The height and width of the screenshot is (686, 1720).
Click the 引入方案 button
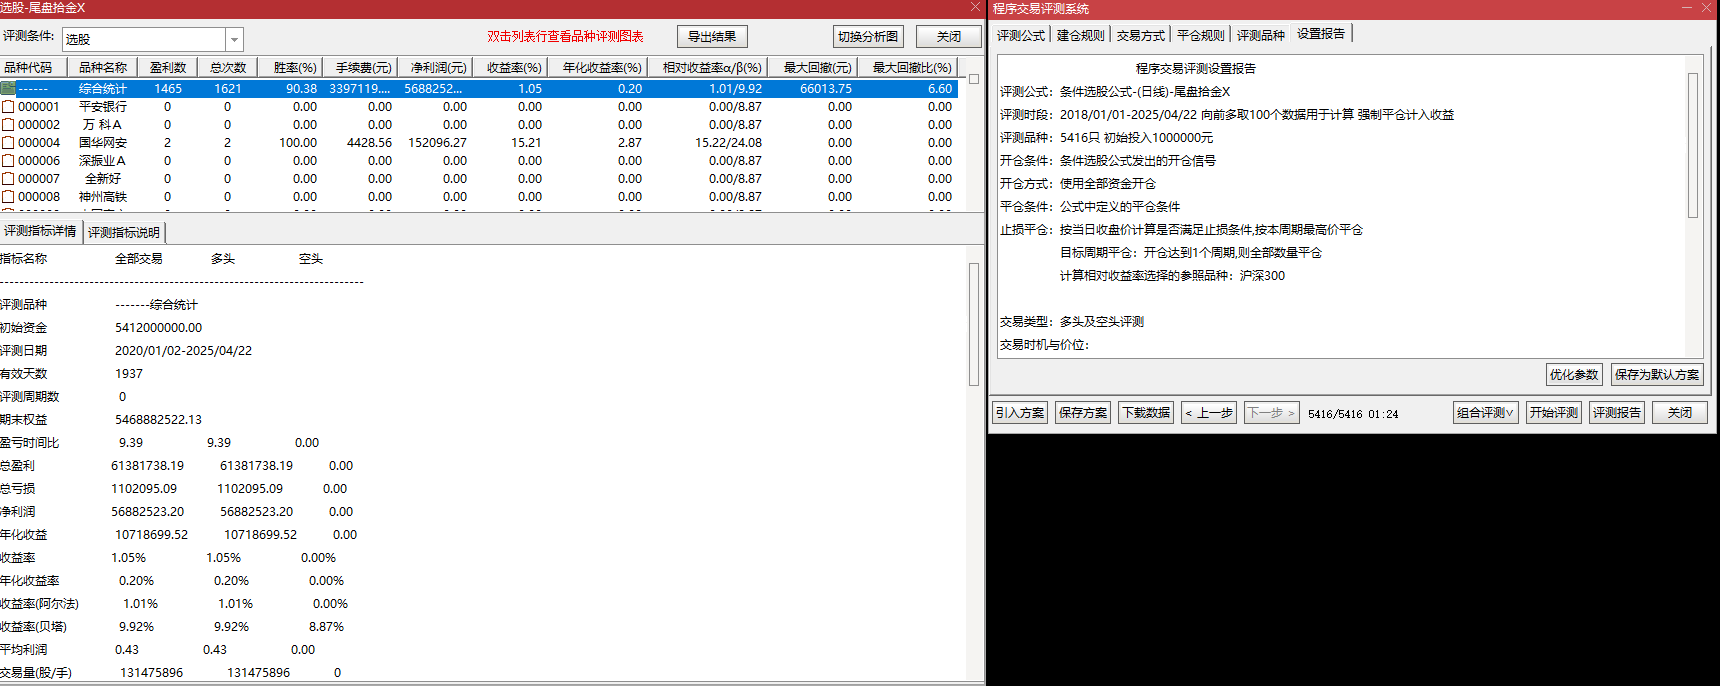[1020, 413]
